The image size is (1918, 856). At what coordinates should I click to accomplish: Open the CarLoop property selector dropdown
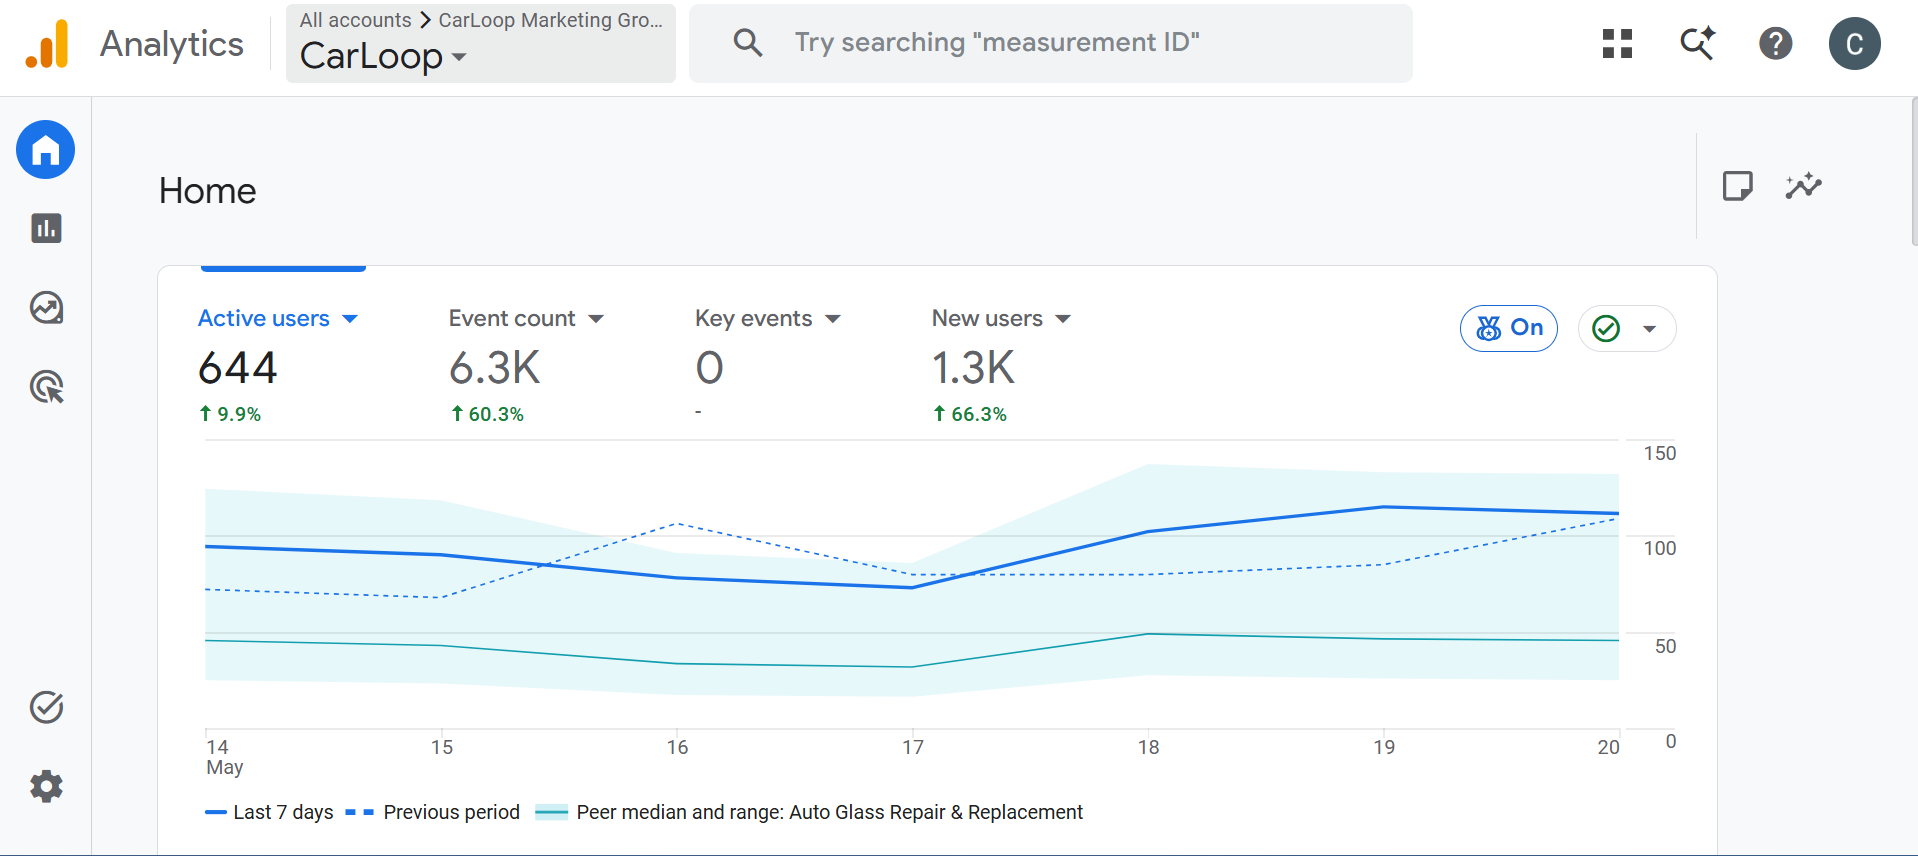click(481, 43)
